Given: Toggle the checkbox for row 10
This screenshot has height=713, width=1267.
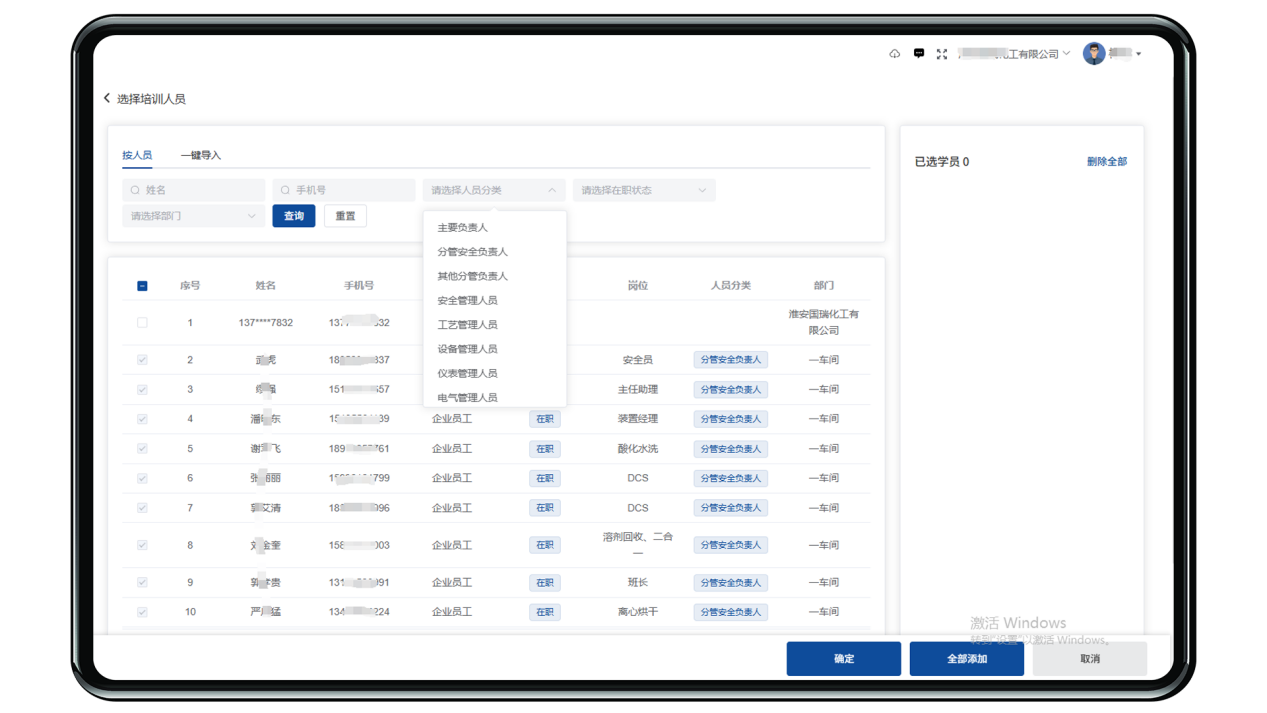Looking at the screenshot, I should pyautogui.click(x=142, y=612).
